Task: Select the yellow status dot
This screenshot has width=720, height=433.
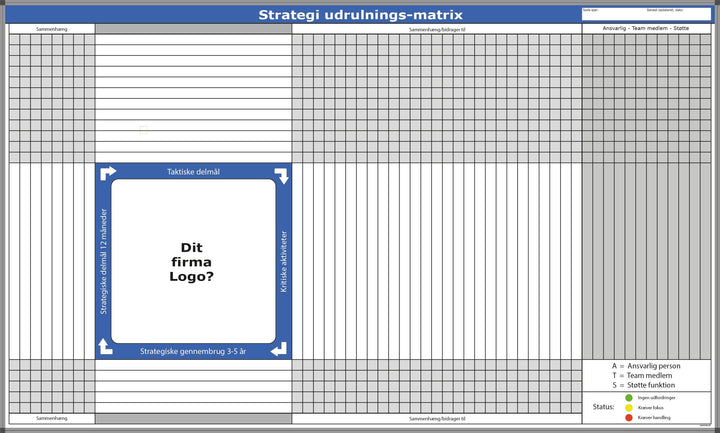Action: [629, 408]
